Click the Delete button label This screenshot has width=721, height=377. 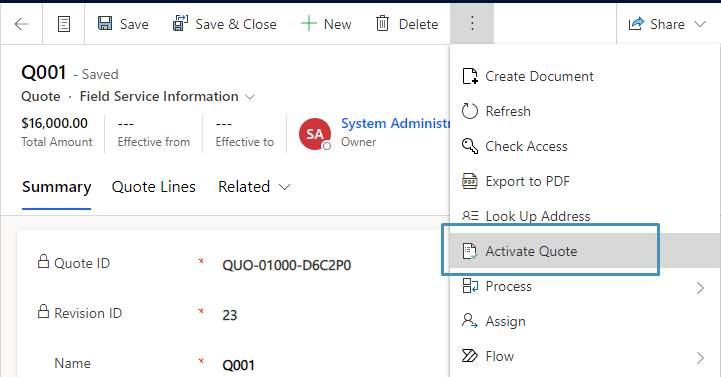tap(418, 24)
